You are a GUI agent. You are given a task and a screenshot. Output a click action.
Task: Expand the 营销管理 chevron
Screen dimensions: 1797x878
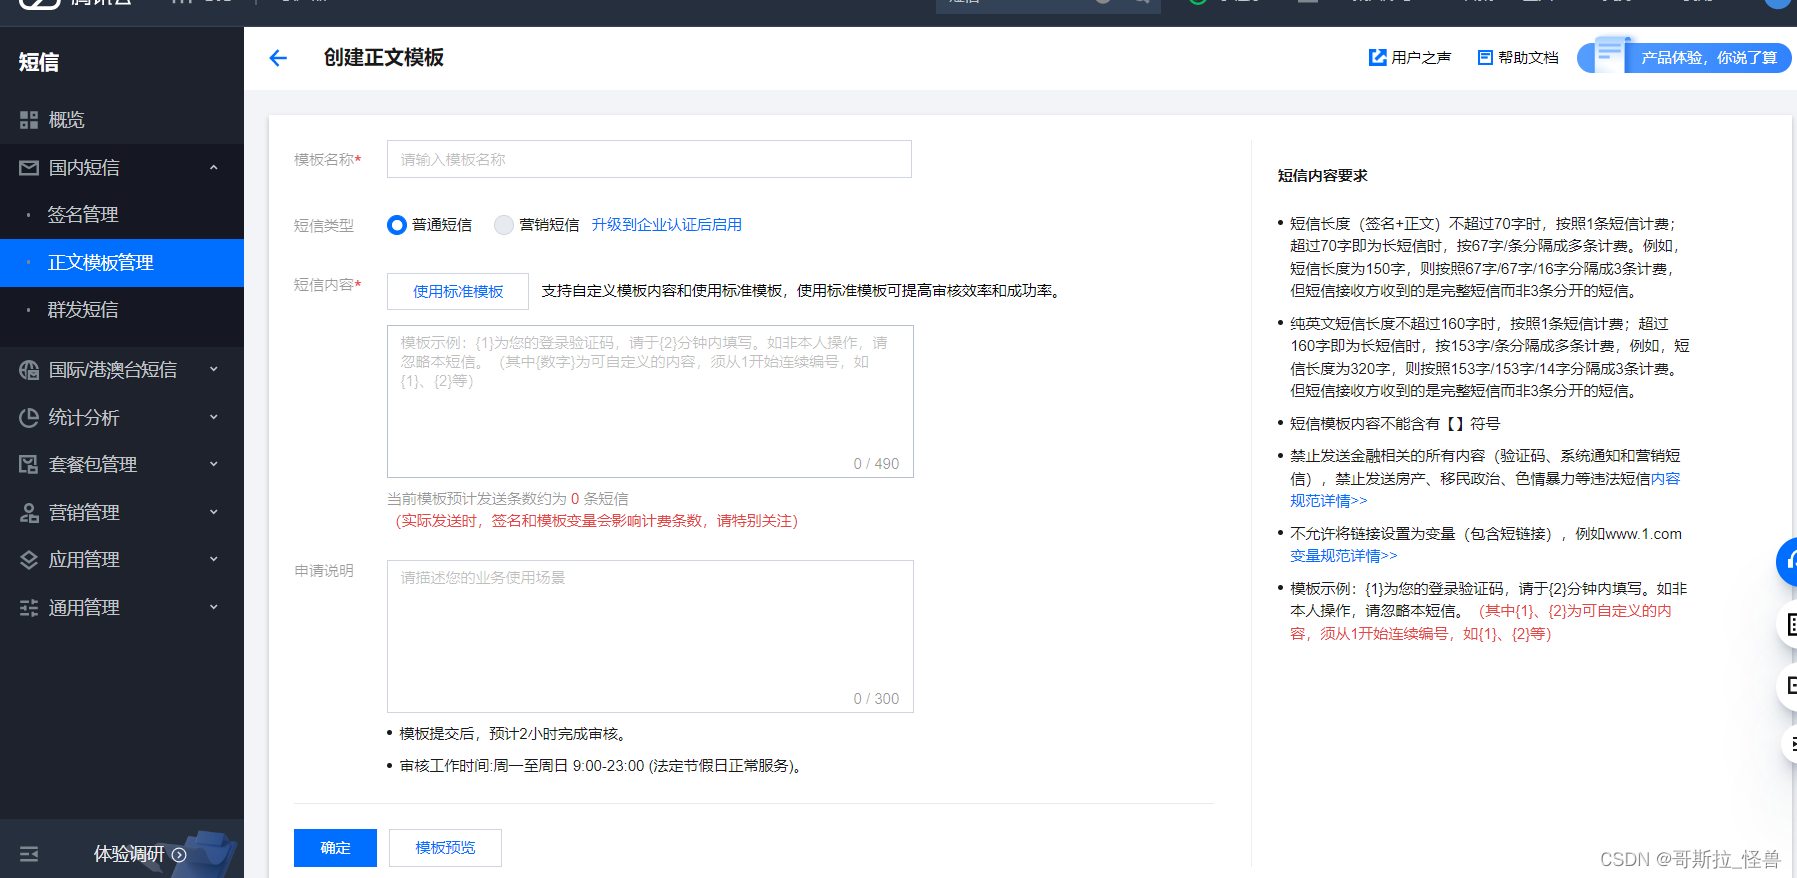213,513
